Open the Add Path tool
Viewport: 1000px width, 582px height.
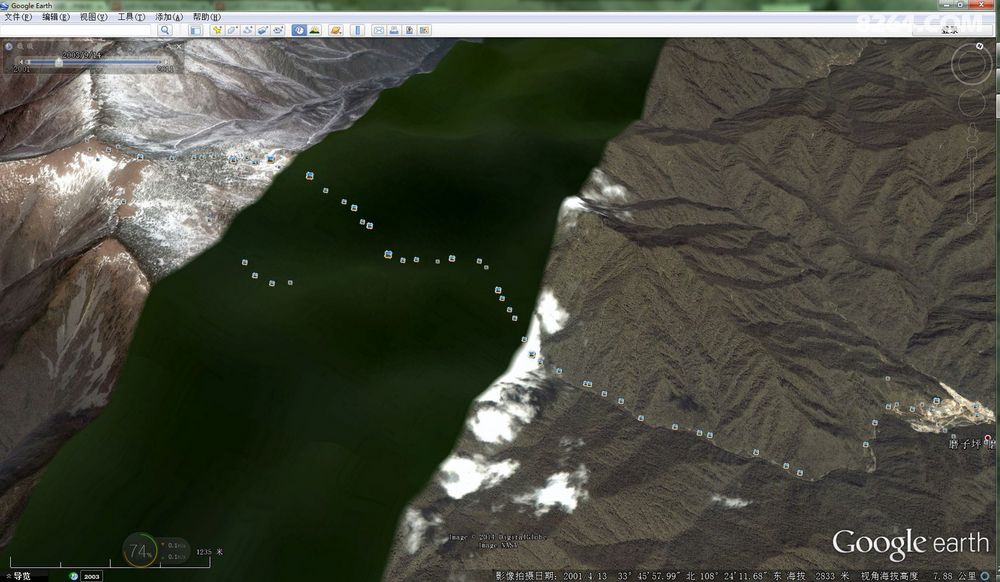point(246,30)
